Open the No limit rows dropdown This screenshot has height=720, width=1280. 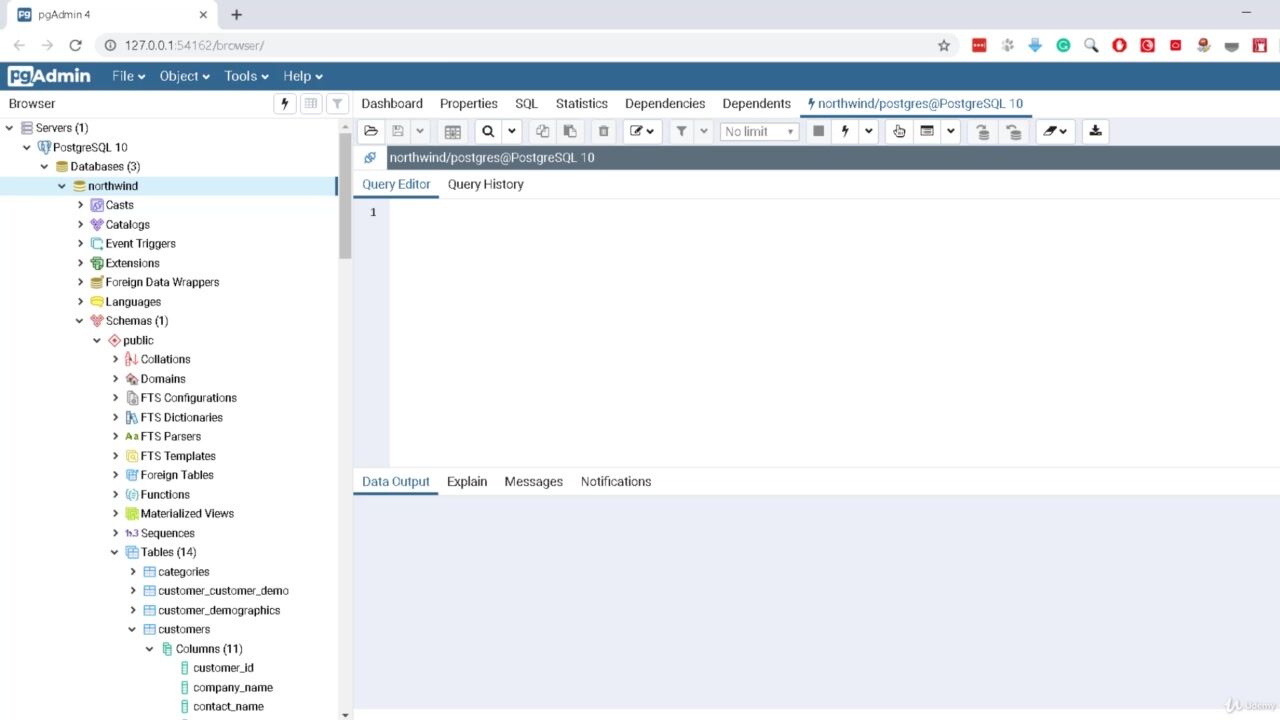pos(759,131)
